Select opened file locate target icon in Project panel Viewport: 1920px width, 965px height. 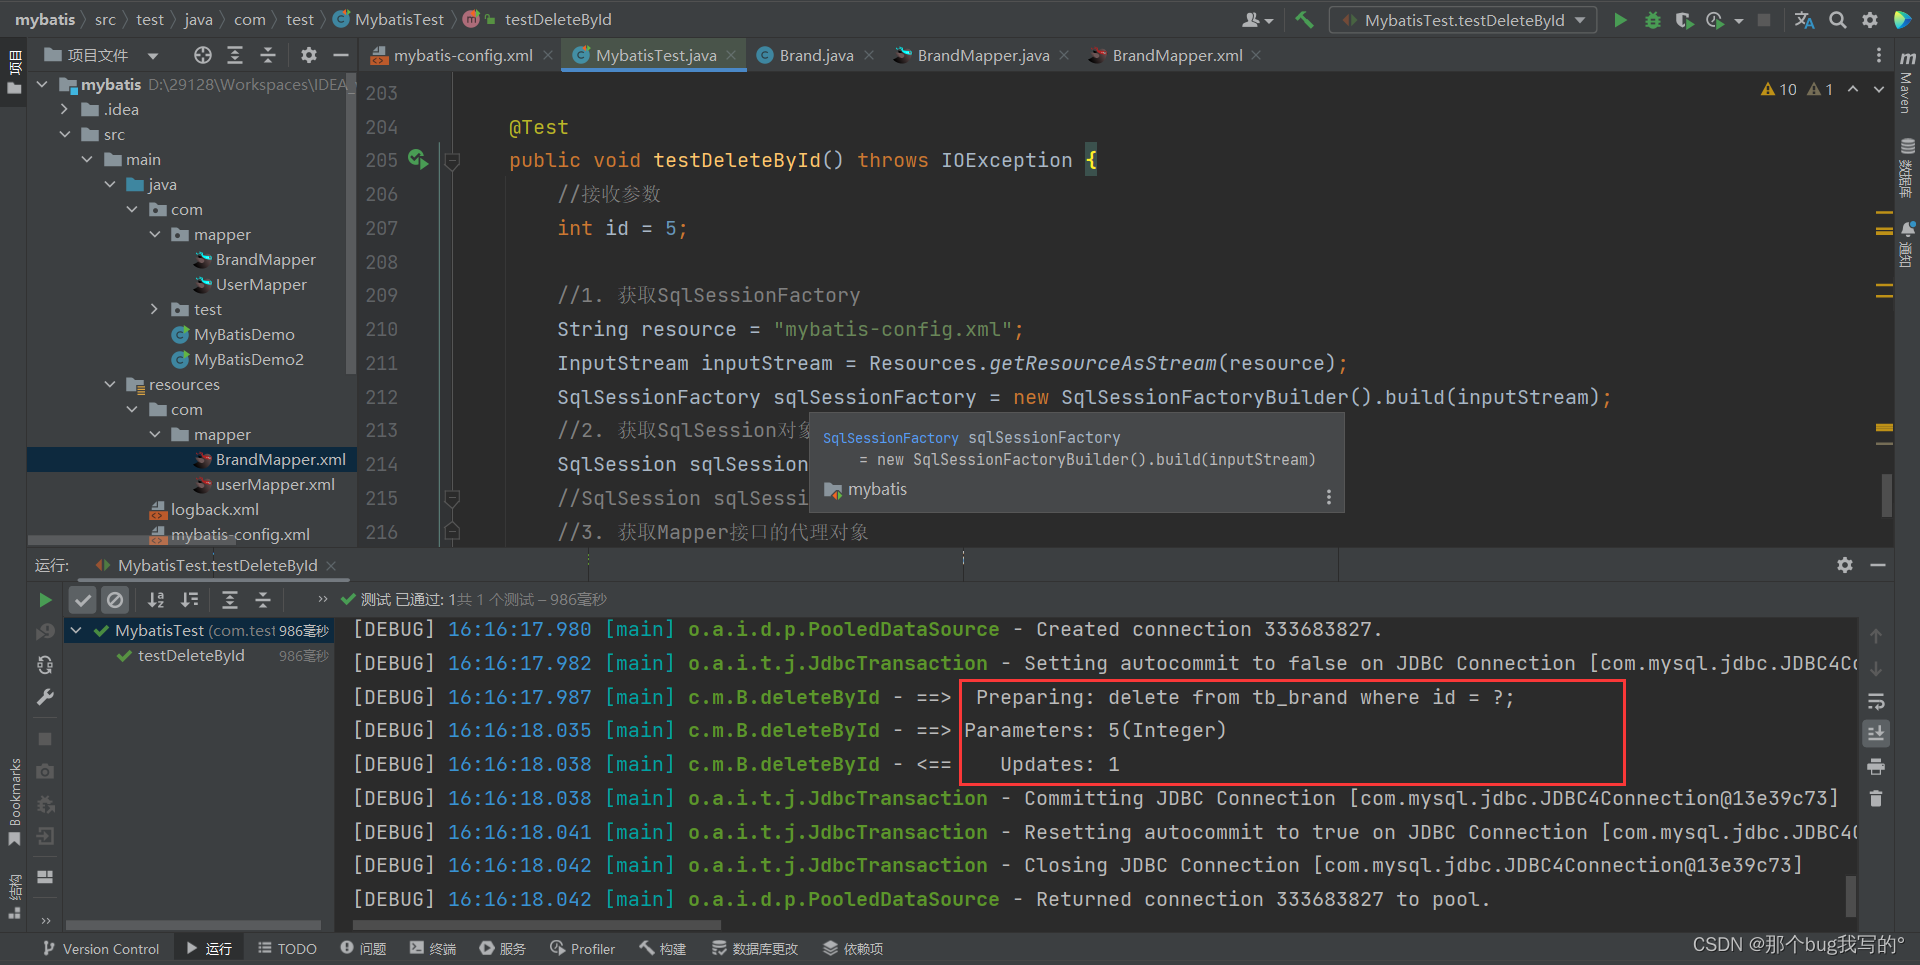tap(203, 55)
